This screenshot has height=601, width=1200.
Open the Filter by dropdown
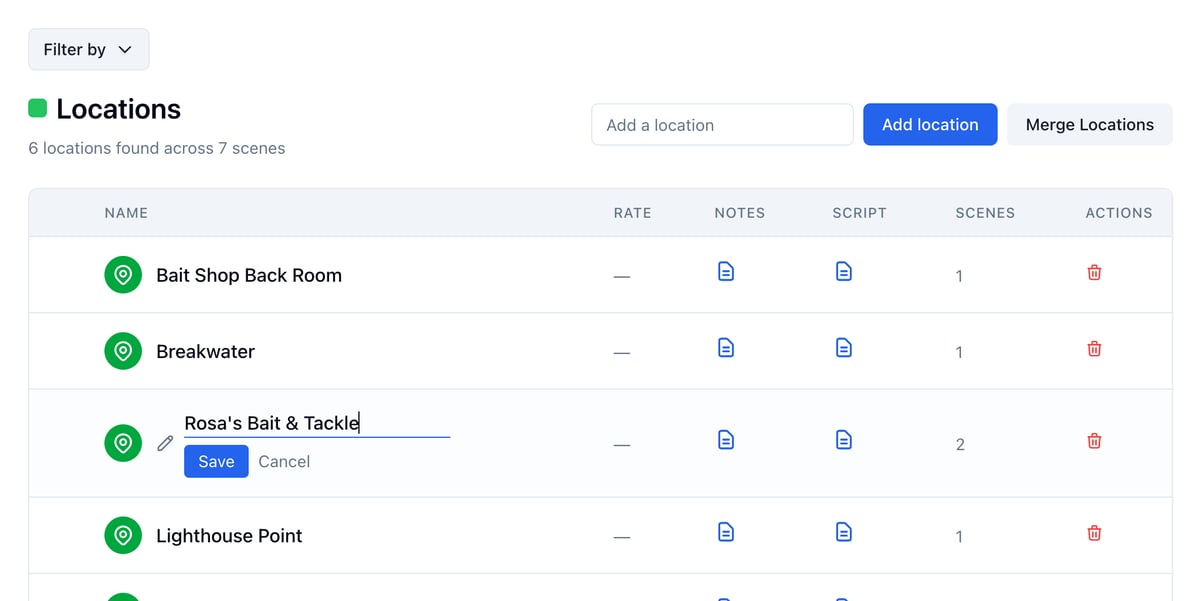coord(89,49)
